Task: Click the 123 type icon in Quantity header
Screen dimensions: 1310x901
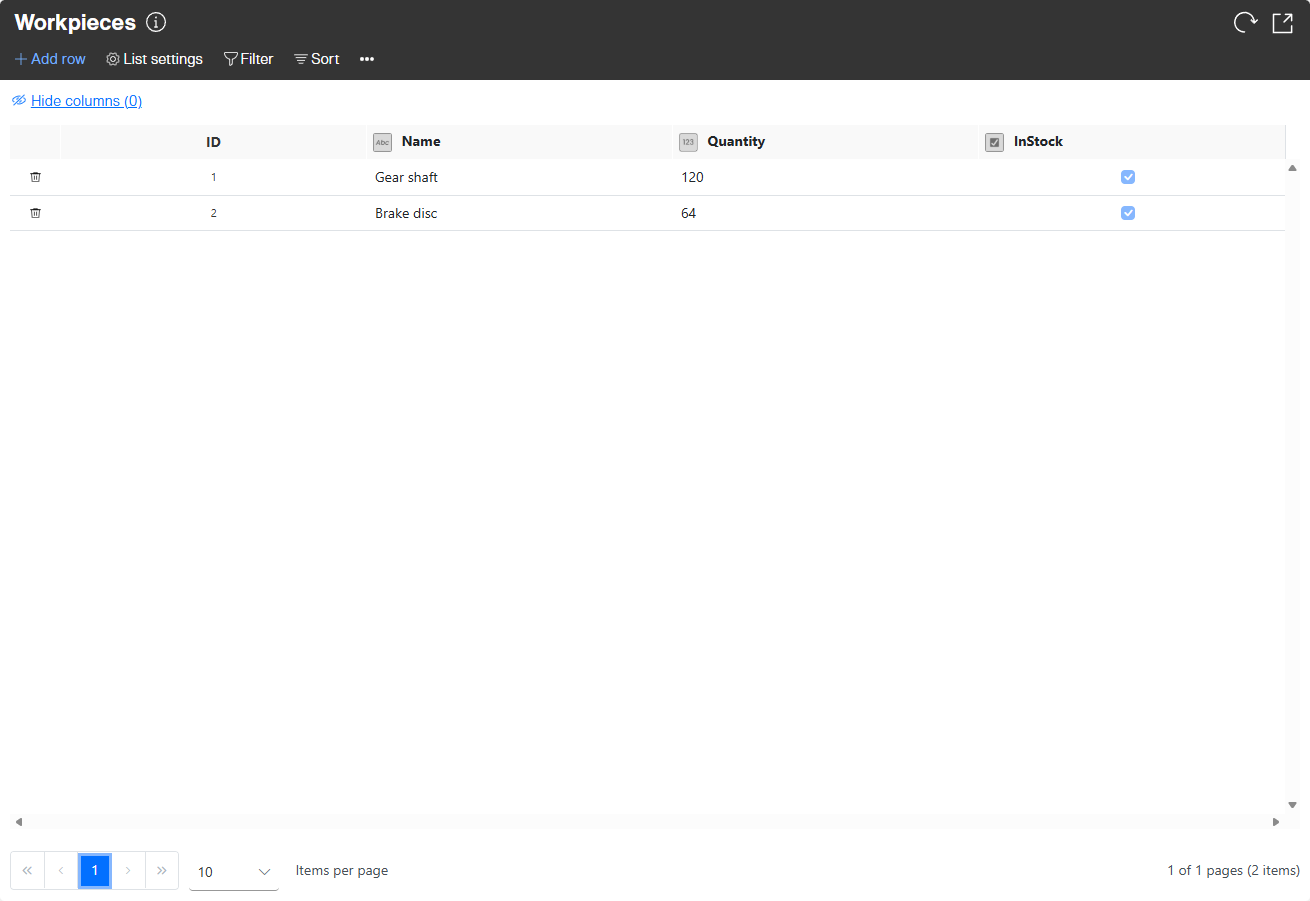Action: pyautogui.click(x=688, y=142)
